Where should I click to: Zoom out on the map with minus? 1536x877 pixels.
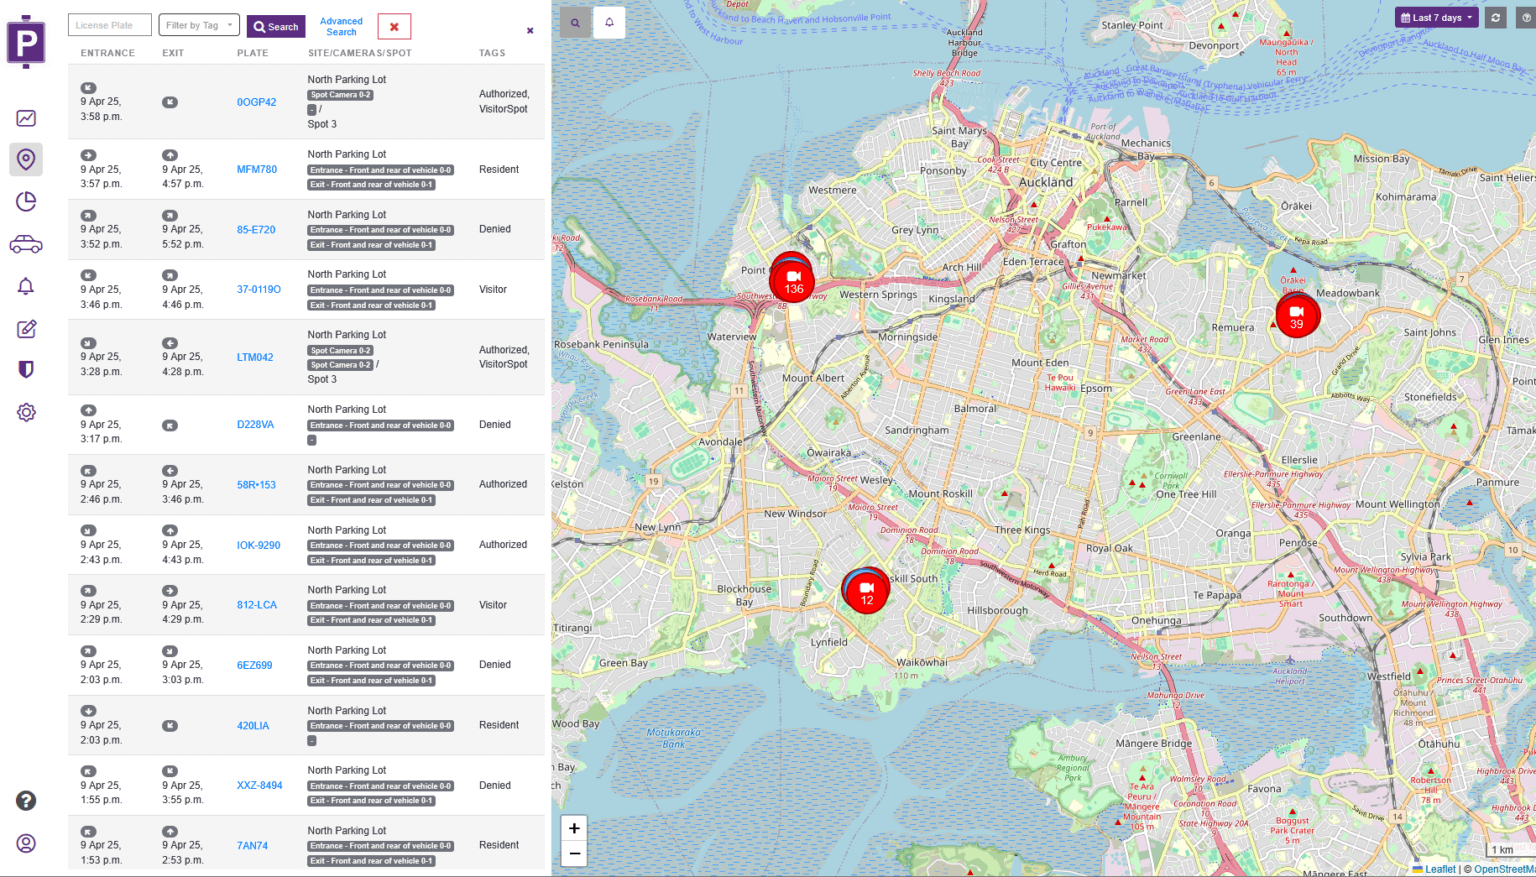574,853
